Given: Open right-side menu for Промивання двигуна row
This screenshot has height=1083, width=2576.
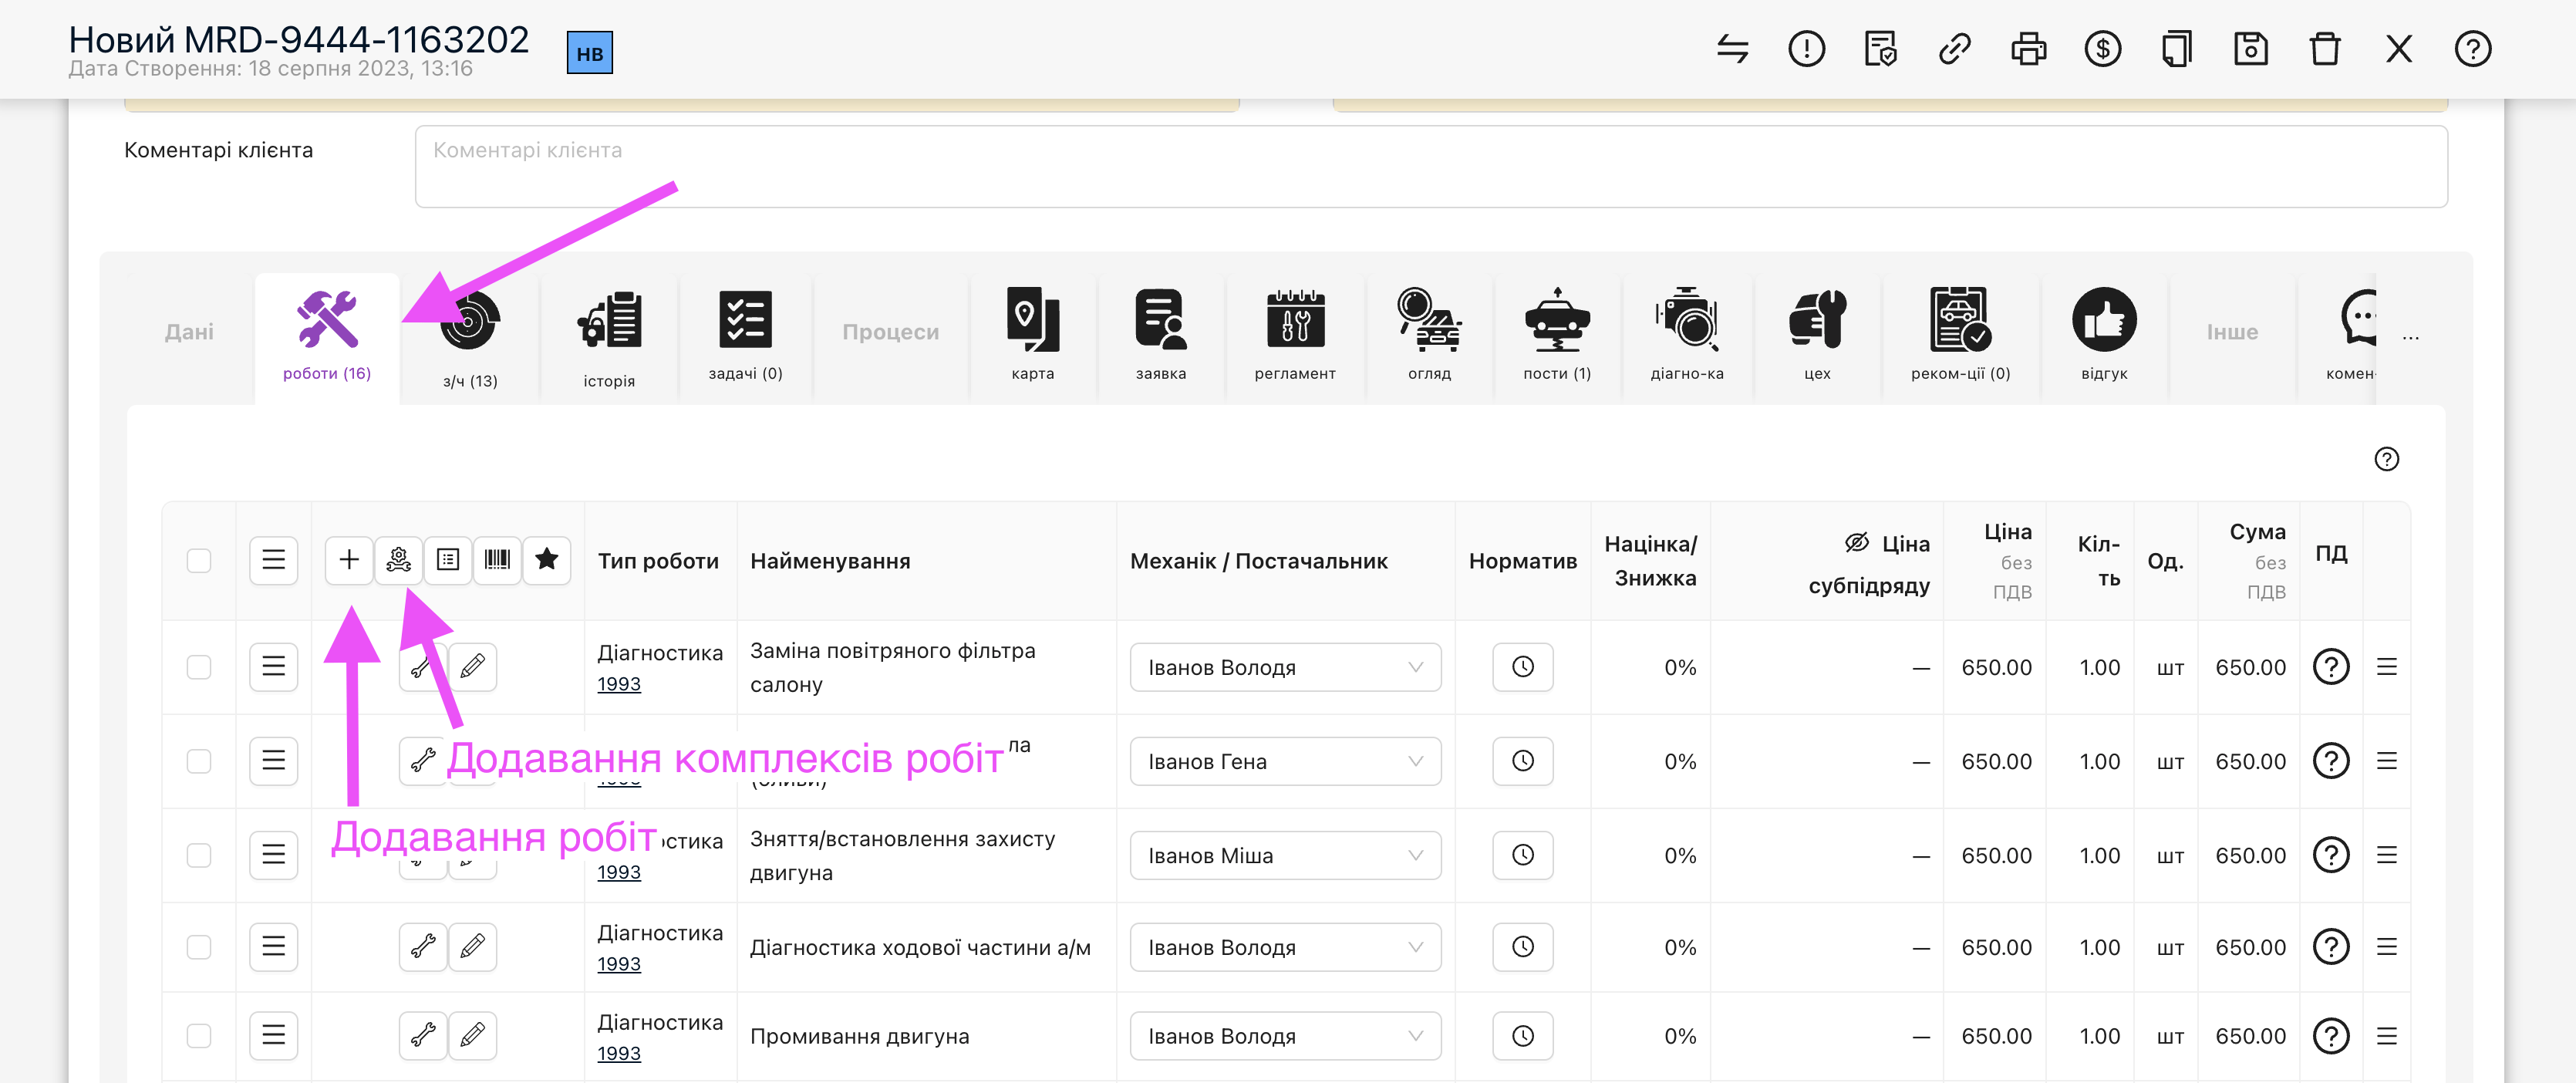Looking at the screenshot, I should click(x=2386, y=1036).
